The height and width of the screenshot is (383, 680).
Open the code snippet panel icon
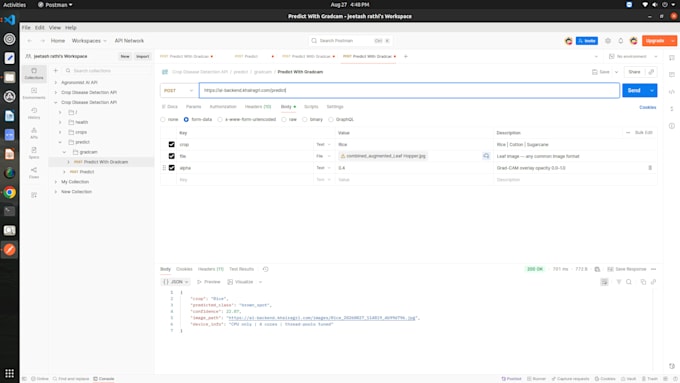click(672, 92)
